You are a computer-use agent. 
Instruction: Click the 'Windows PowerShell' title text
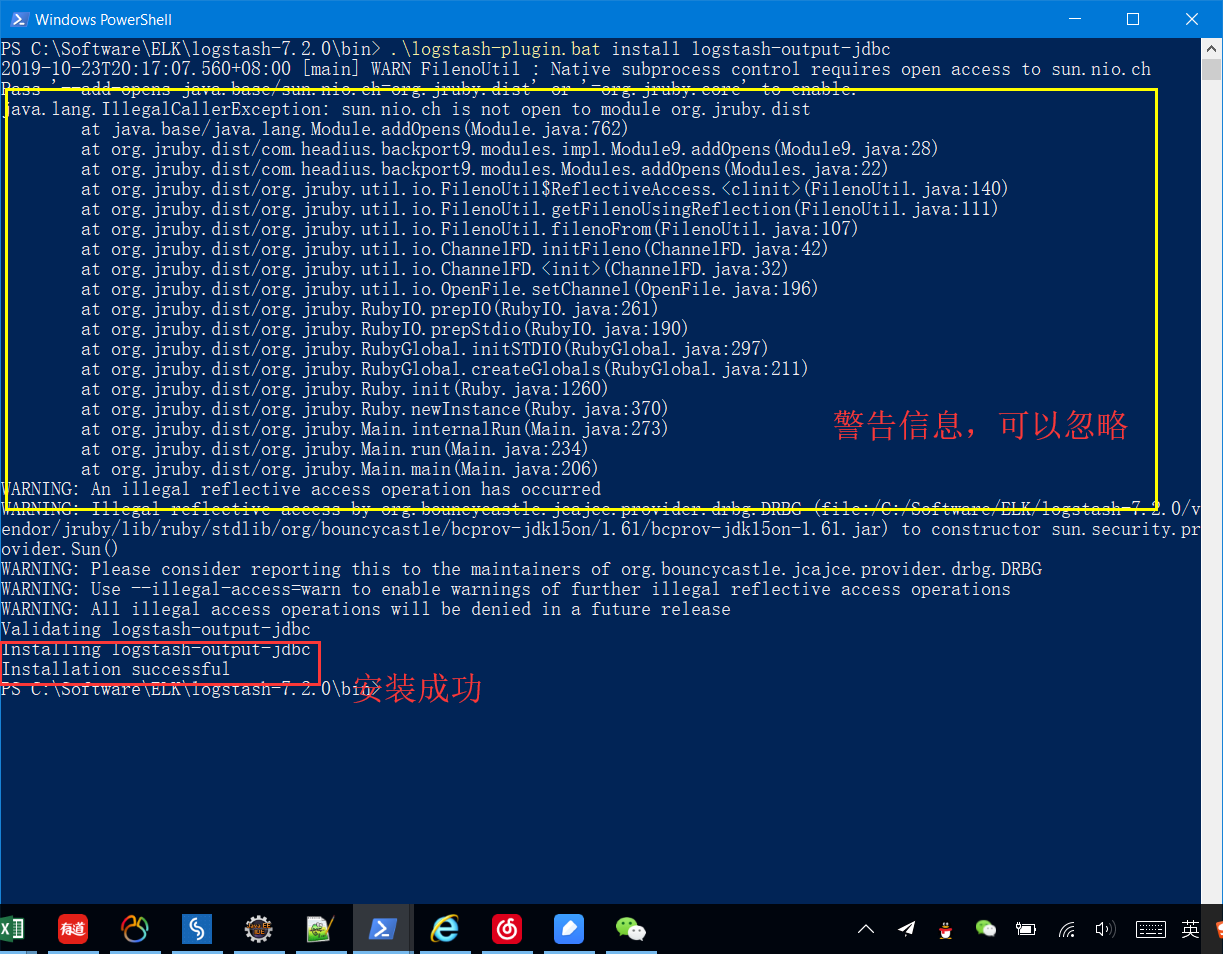pos(103,19)
